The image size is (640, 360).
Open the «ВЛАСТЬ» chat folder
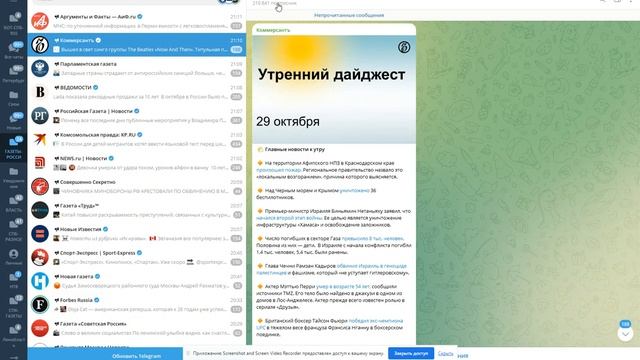13,204
